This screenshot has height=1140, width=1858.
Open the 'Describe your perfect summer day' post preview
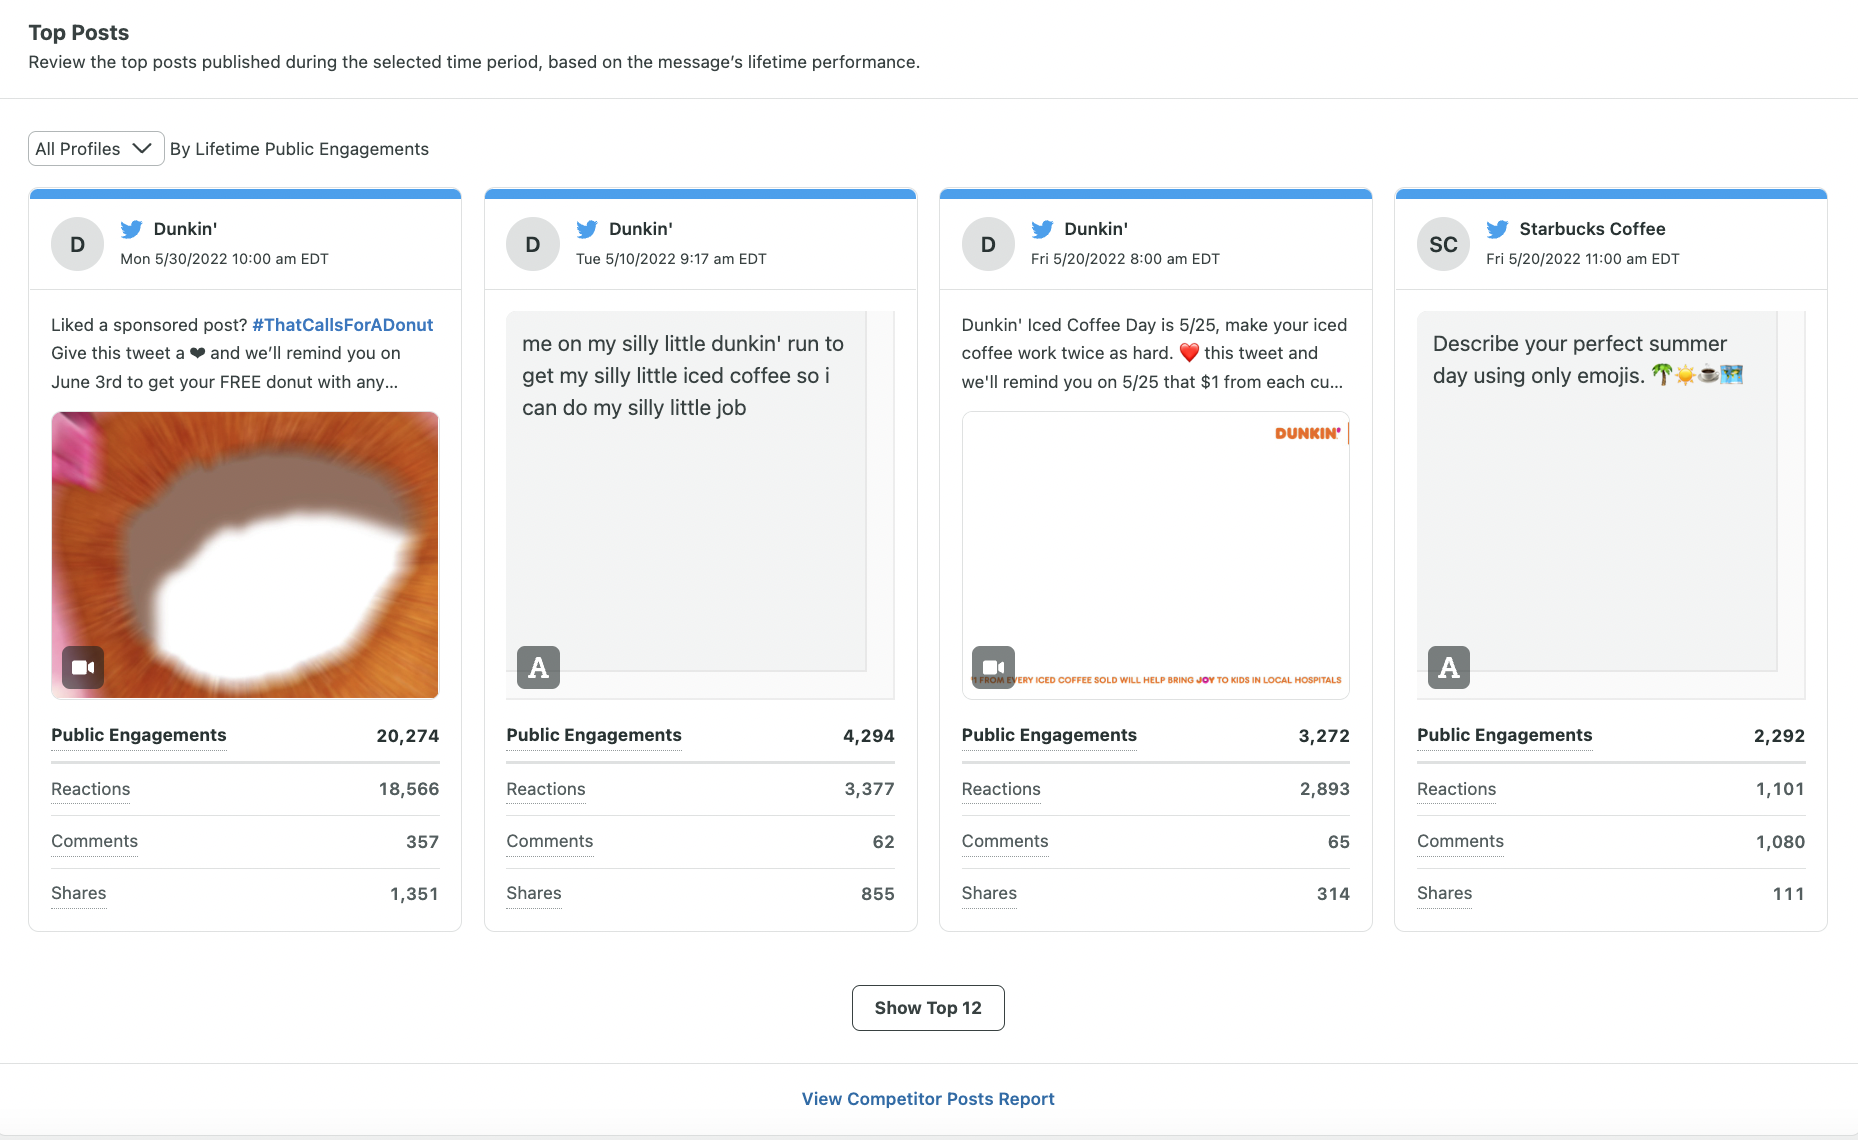tap(1611, 505)
